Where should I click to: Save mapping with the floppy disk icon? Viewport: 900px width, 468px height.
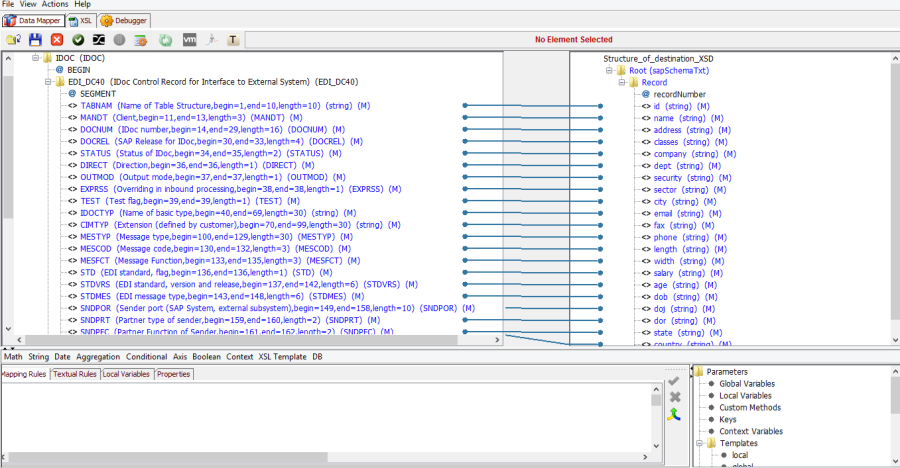(35, 40)
